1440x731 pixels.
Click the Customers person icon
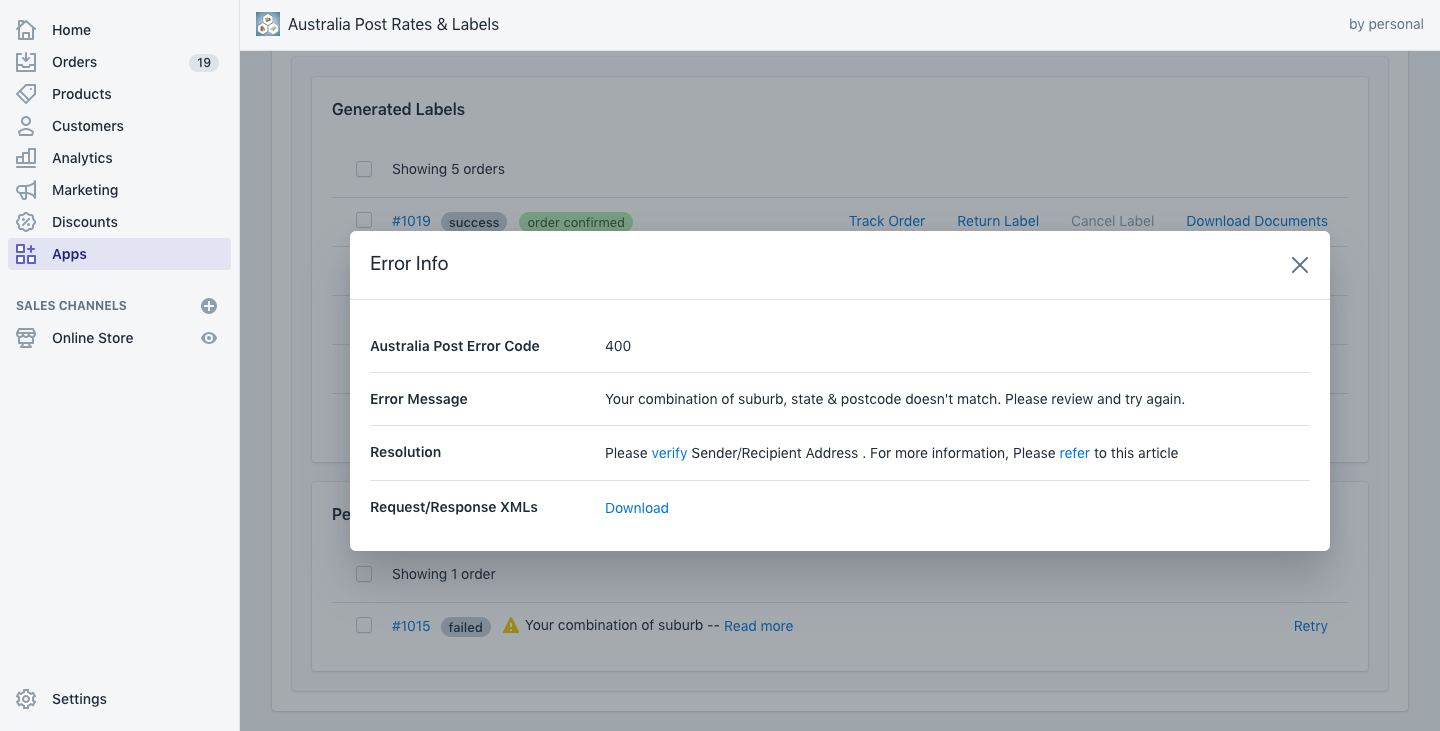[x=26, y=126]
